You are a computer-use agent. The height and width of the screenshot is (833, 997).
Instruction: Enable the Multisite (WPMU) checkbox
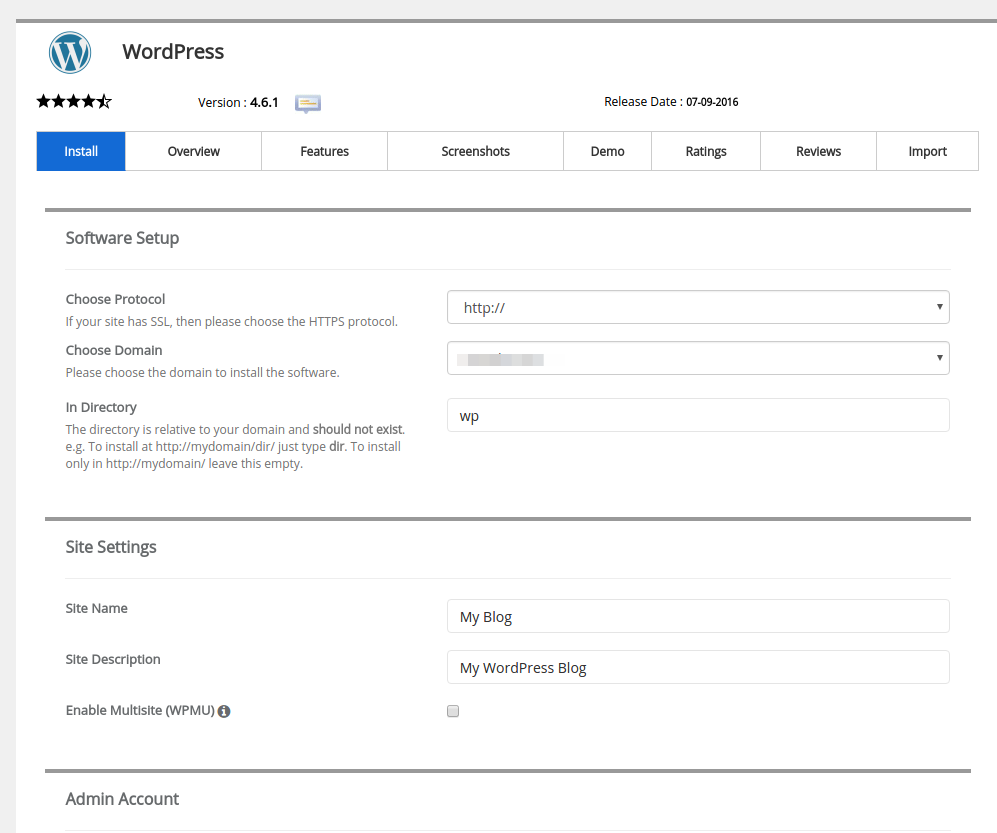[x=453, y=711]
